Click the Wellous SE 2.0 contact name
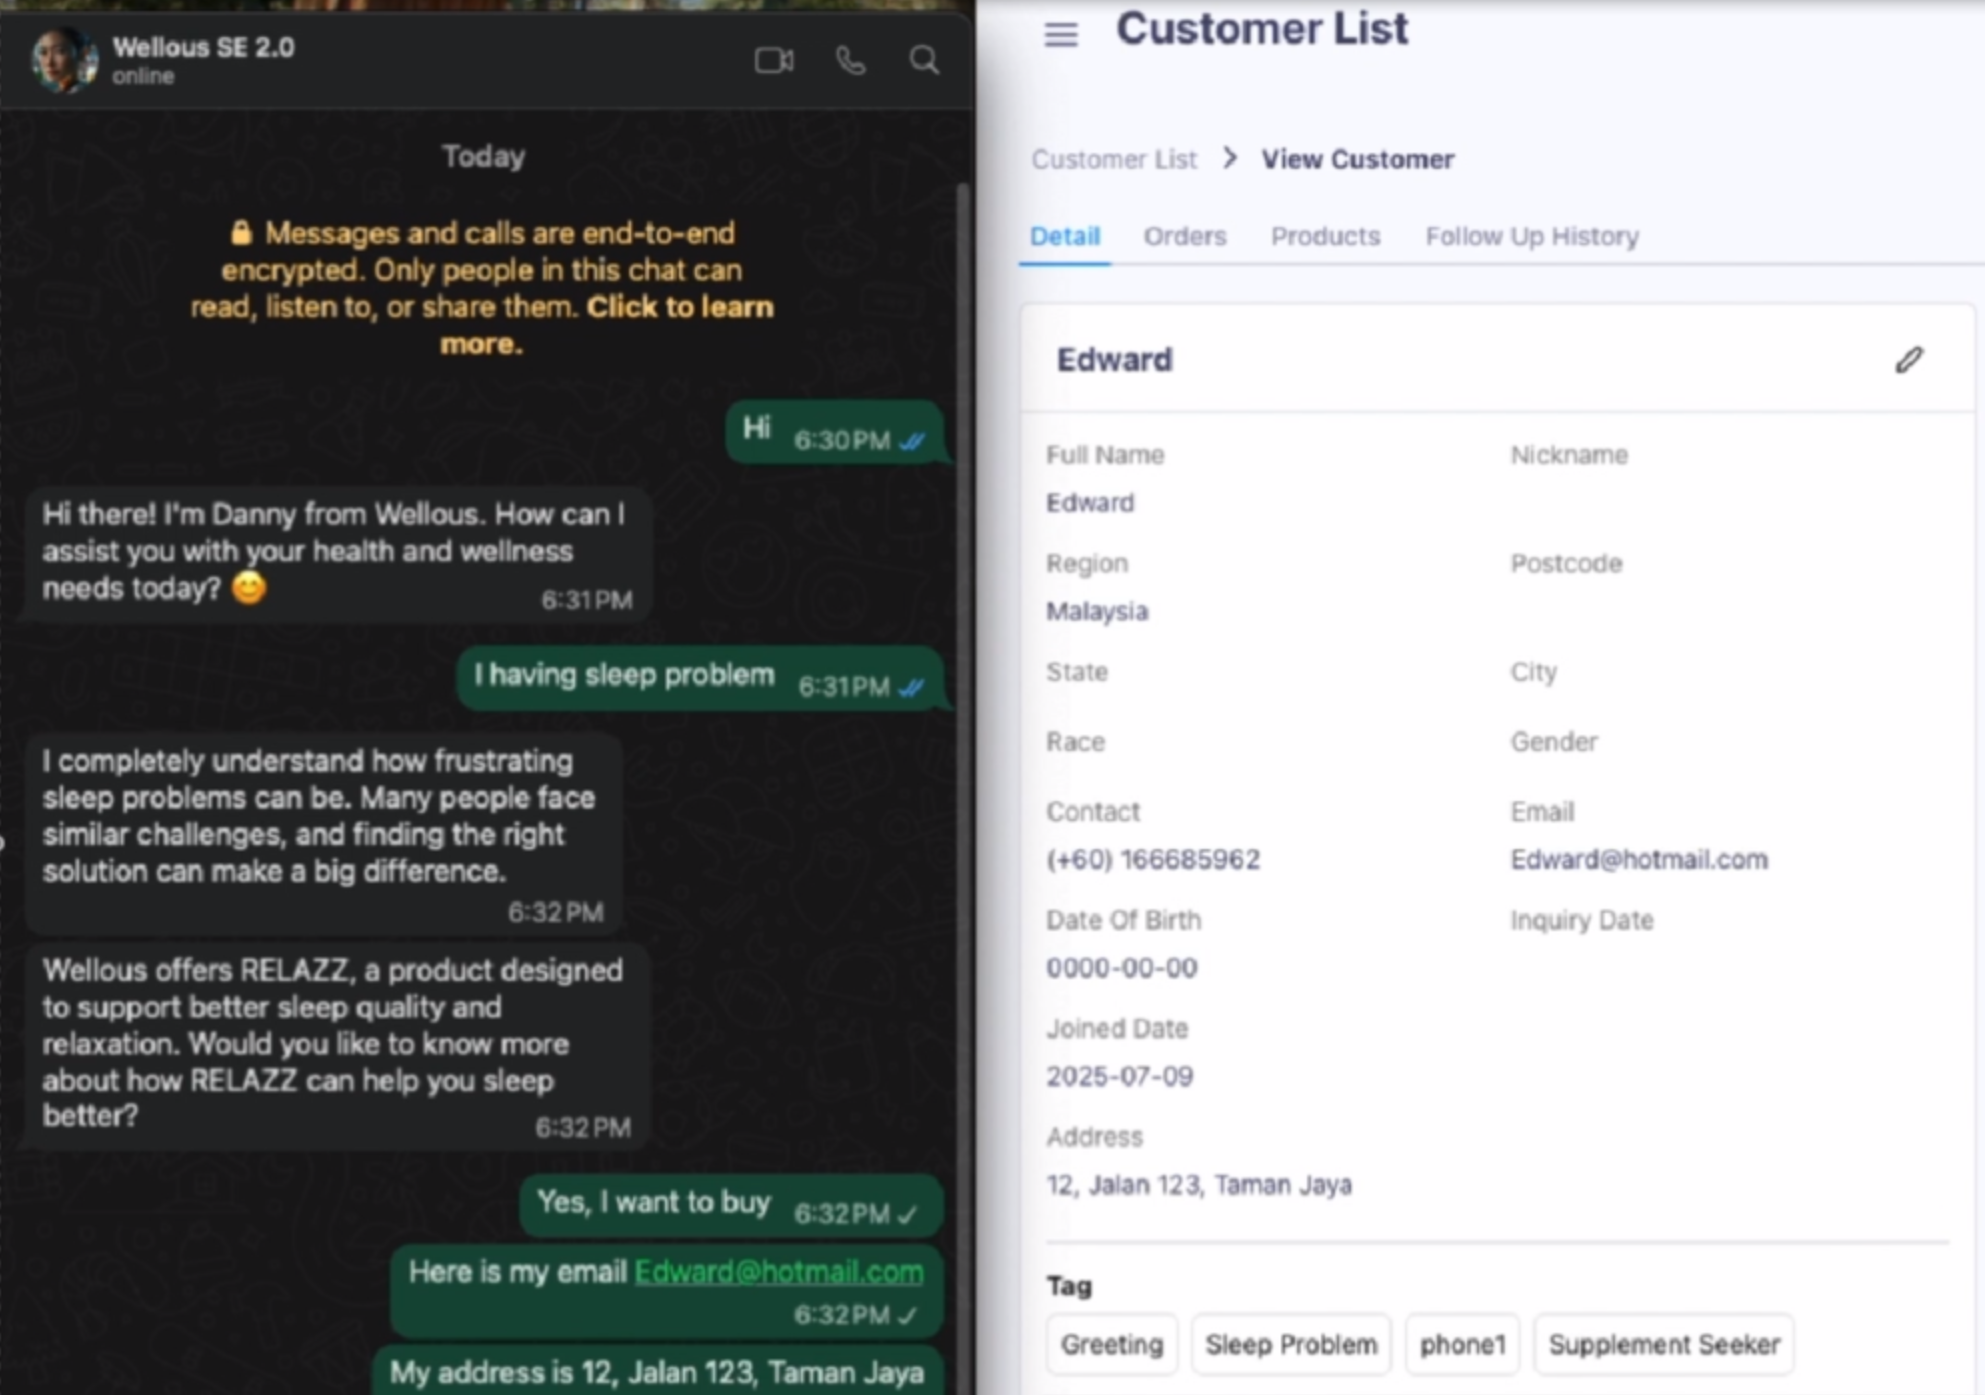 203,47
